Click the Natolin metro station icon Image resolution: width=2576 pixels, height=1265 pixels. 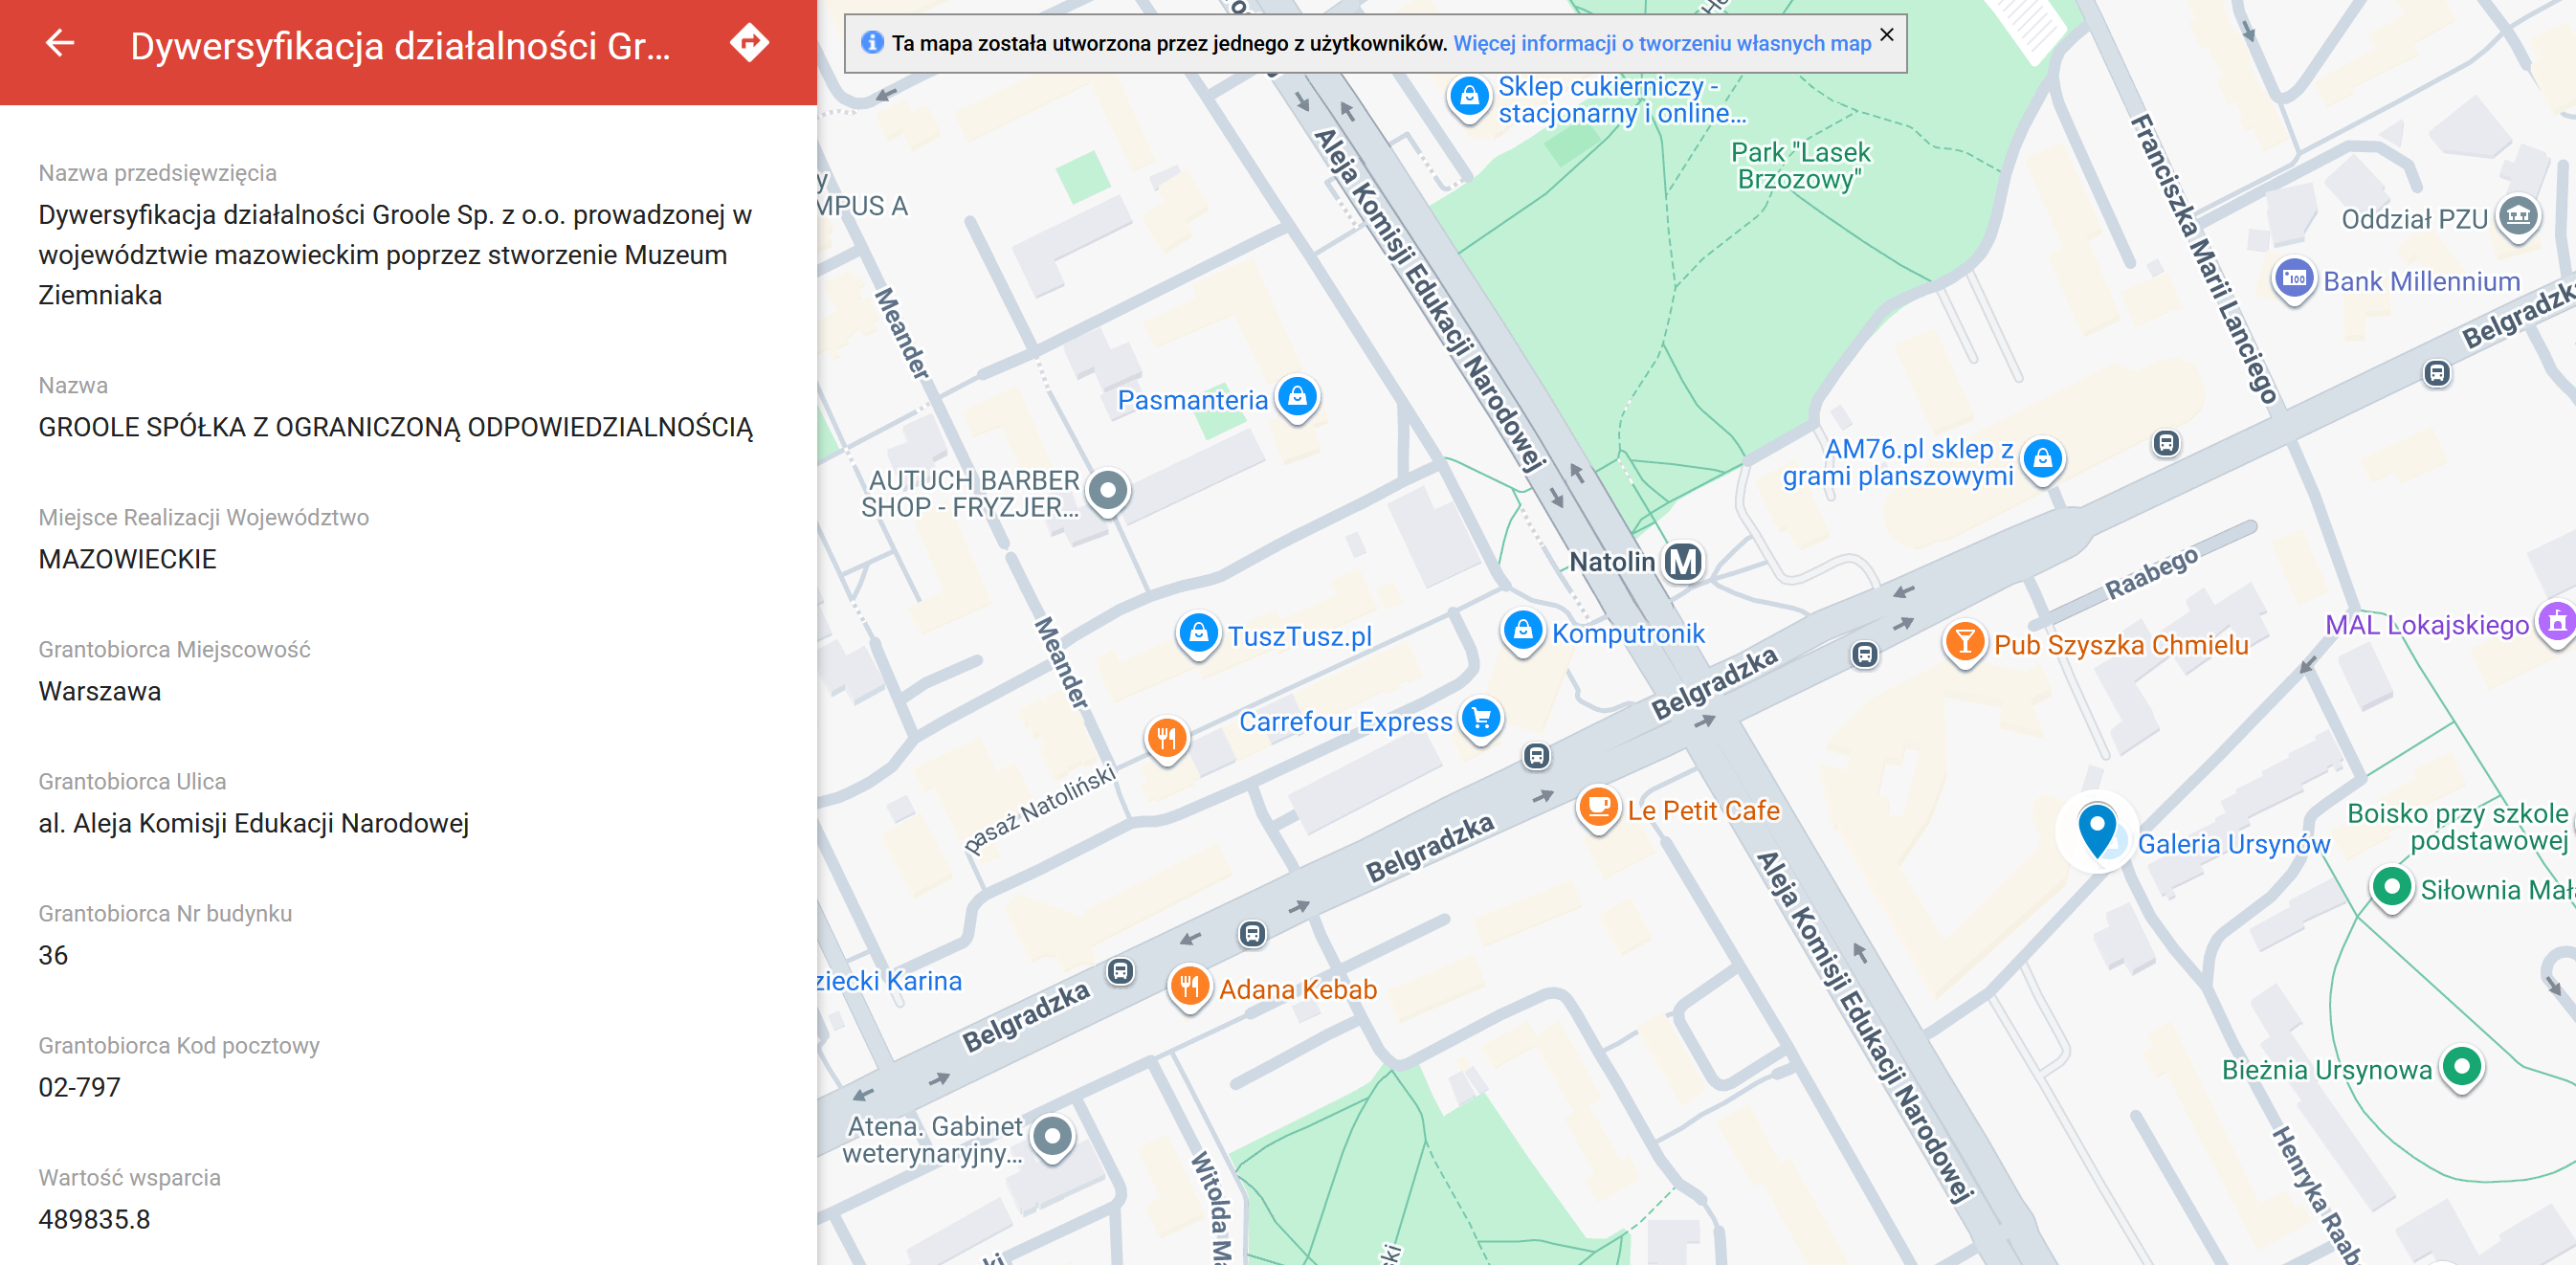[x=1682, y=562]
